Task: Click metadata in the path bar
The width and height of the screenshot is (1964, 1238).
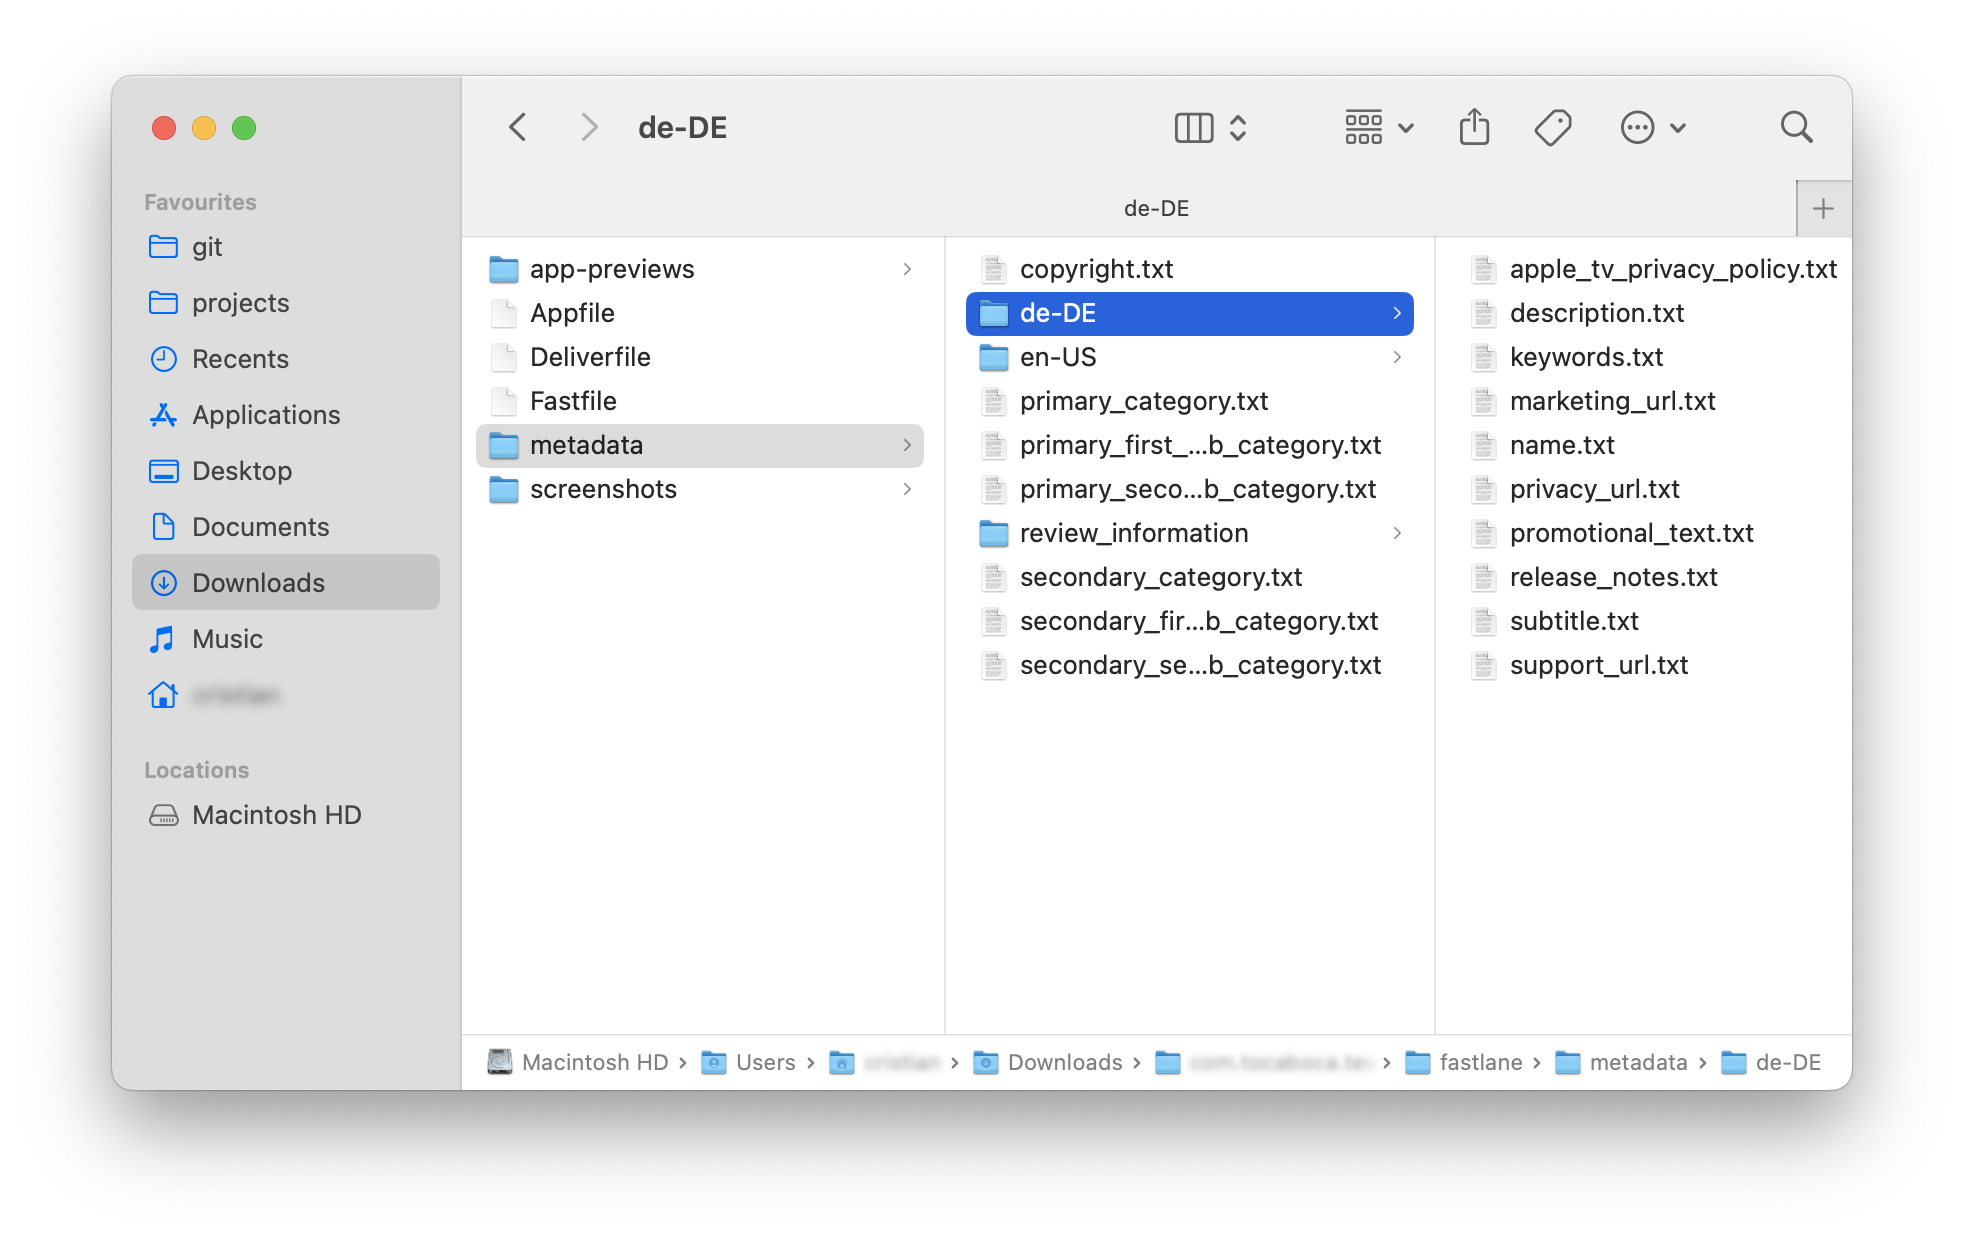Action: [1621, 1062]
